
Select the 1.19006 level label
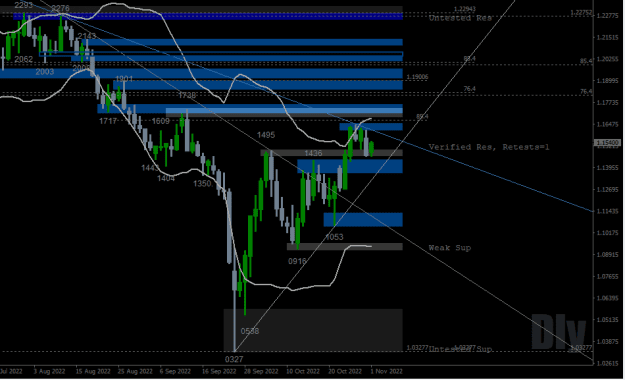(x=417, y=77)
